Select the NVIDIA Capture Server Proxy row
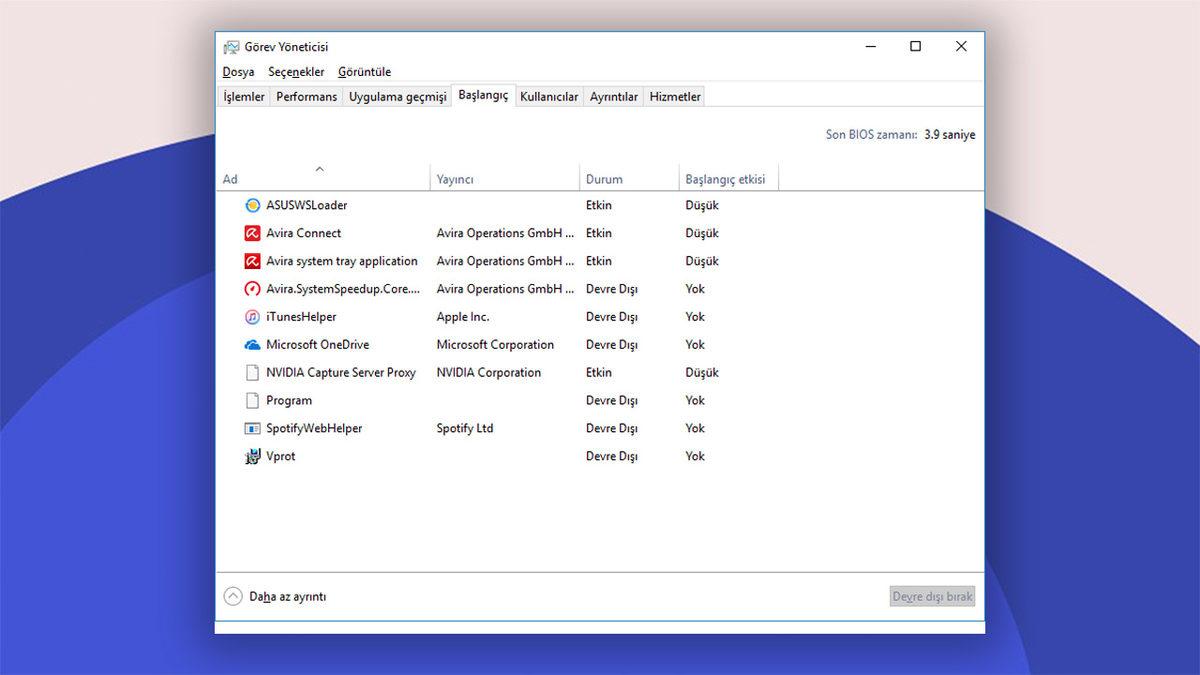Viewport: 1200px width, 675px height. click(341, 373)
